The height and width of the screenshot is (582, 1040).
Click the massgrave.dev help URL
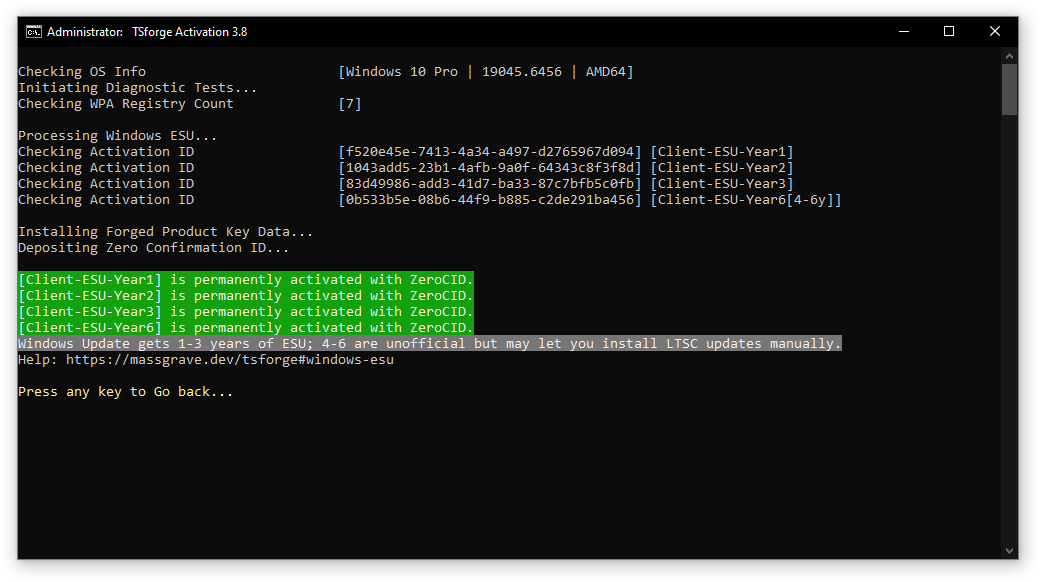point(229,360)
